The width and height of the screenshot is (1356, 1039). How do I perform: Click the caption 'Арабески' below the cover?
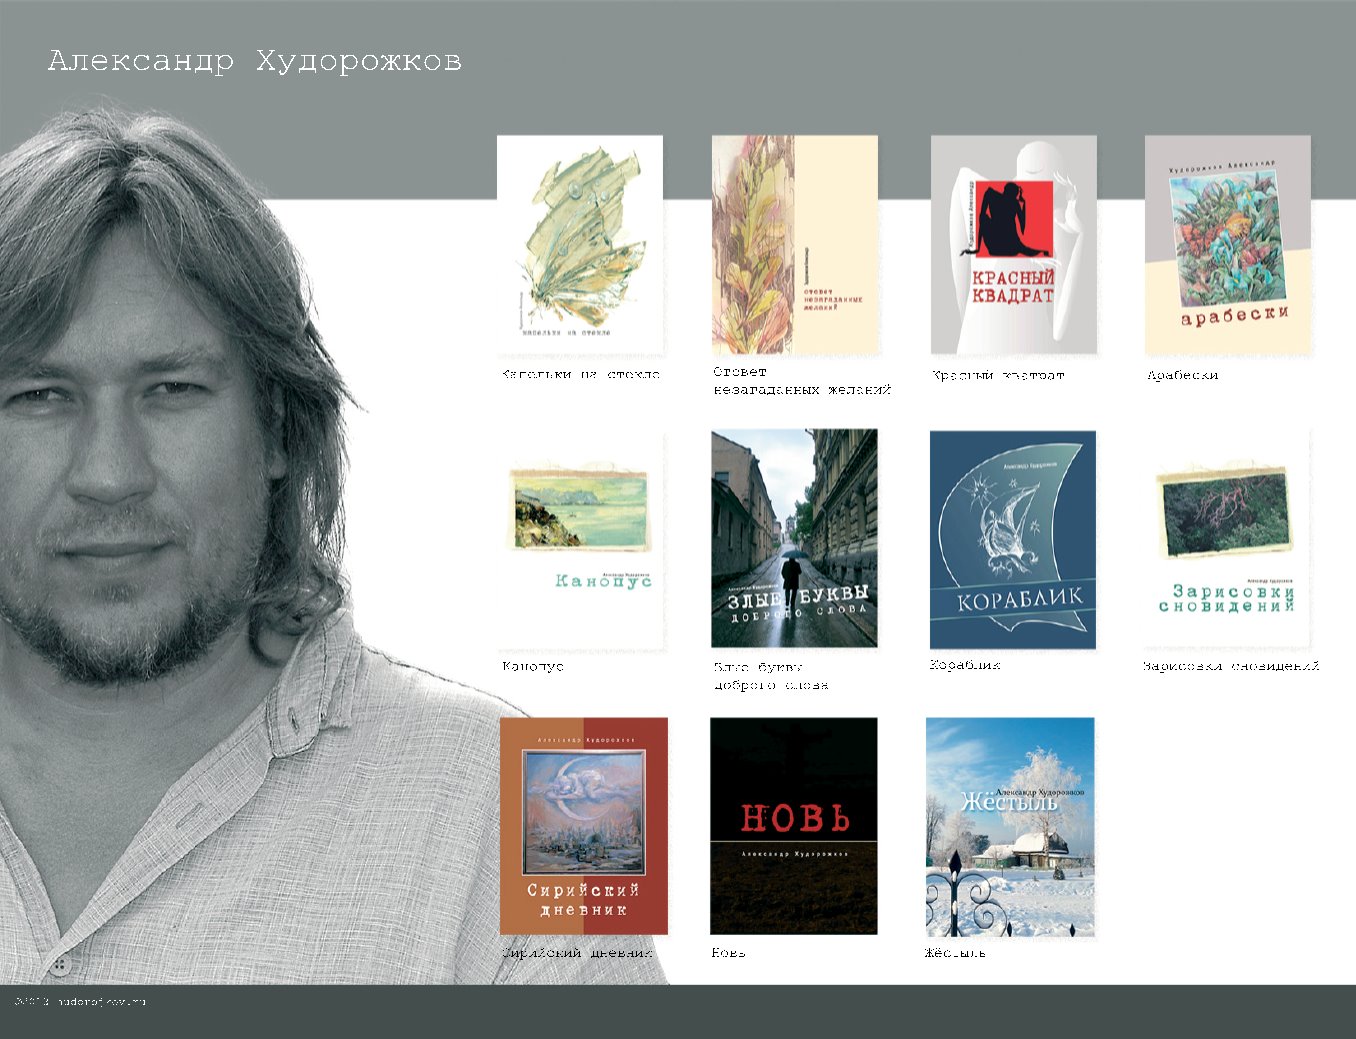[x=1183, y=375]
